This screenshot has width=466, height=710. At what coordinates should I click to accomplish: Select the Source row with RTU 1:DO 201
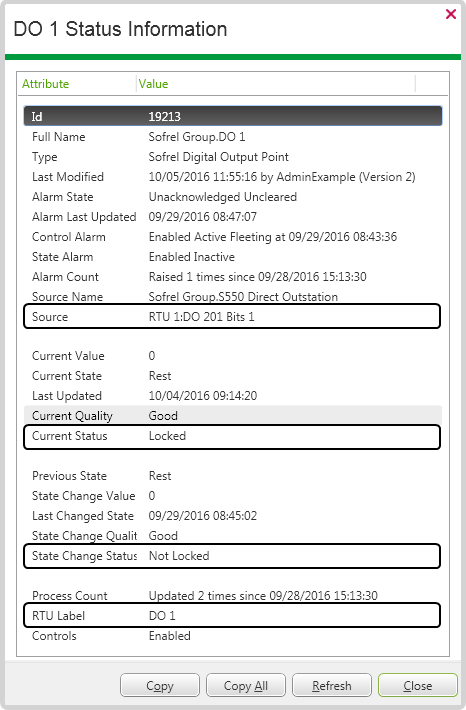(232, 316)
